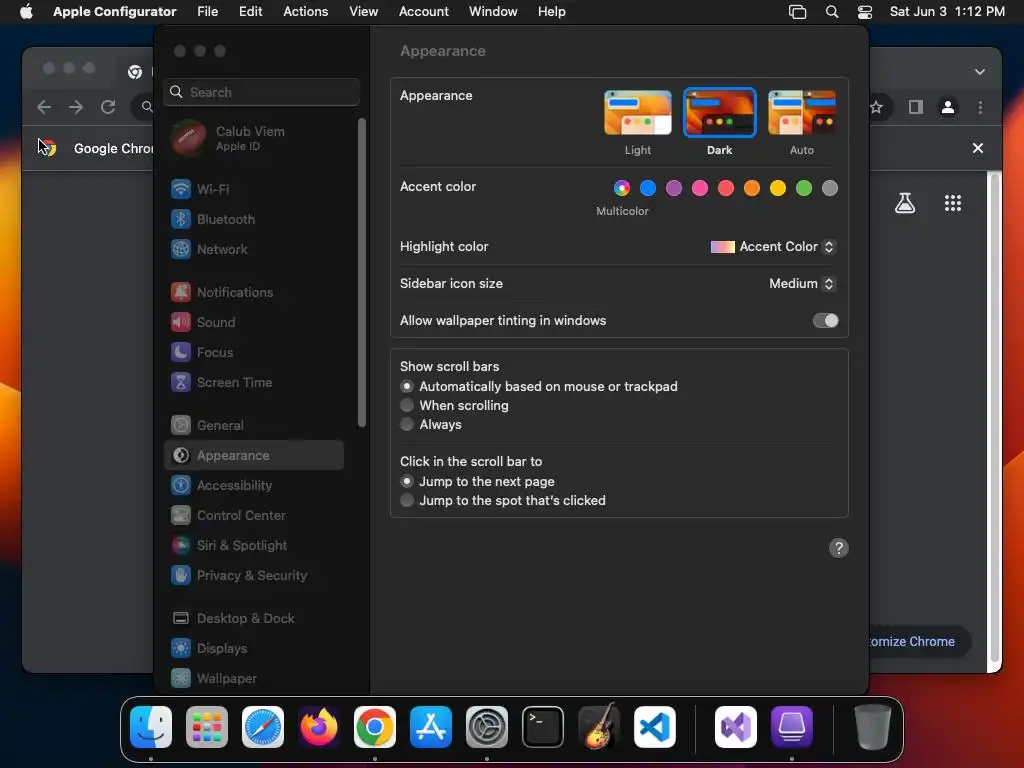The image size is (1024, 768).
Task: Open Chrome three-dot menu
Action: [x=980, y=107]
